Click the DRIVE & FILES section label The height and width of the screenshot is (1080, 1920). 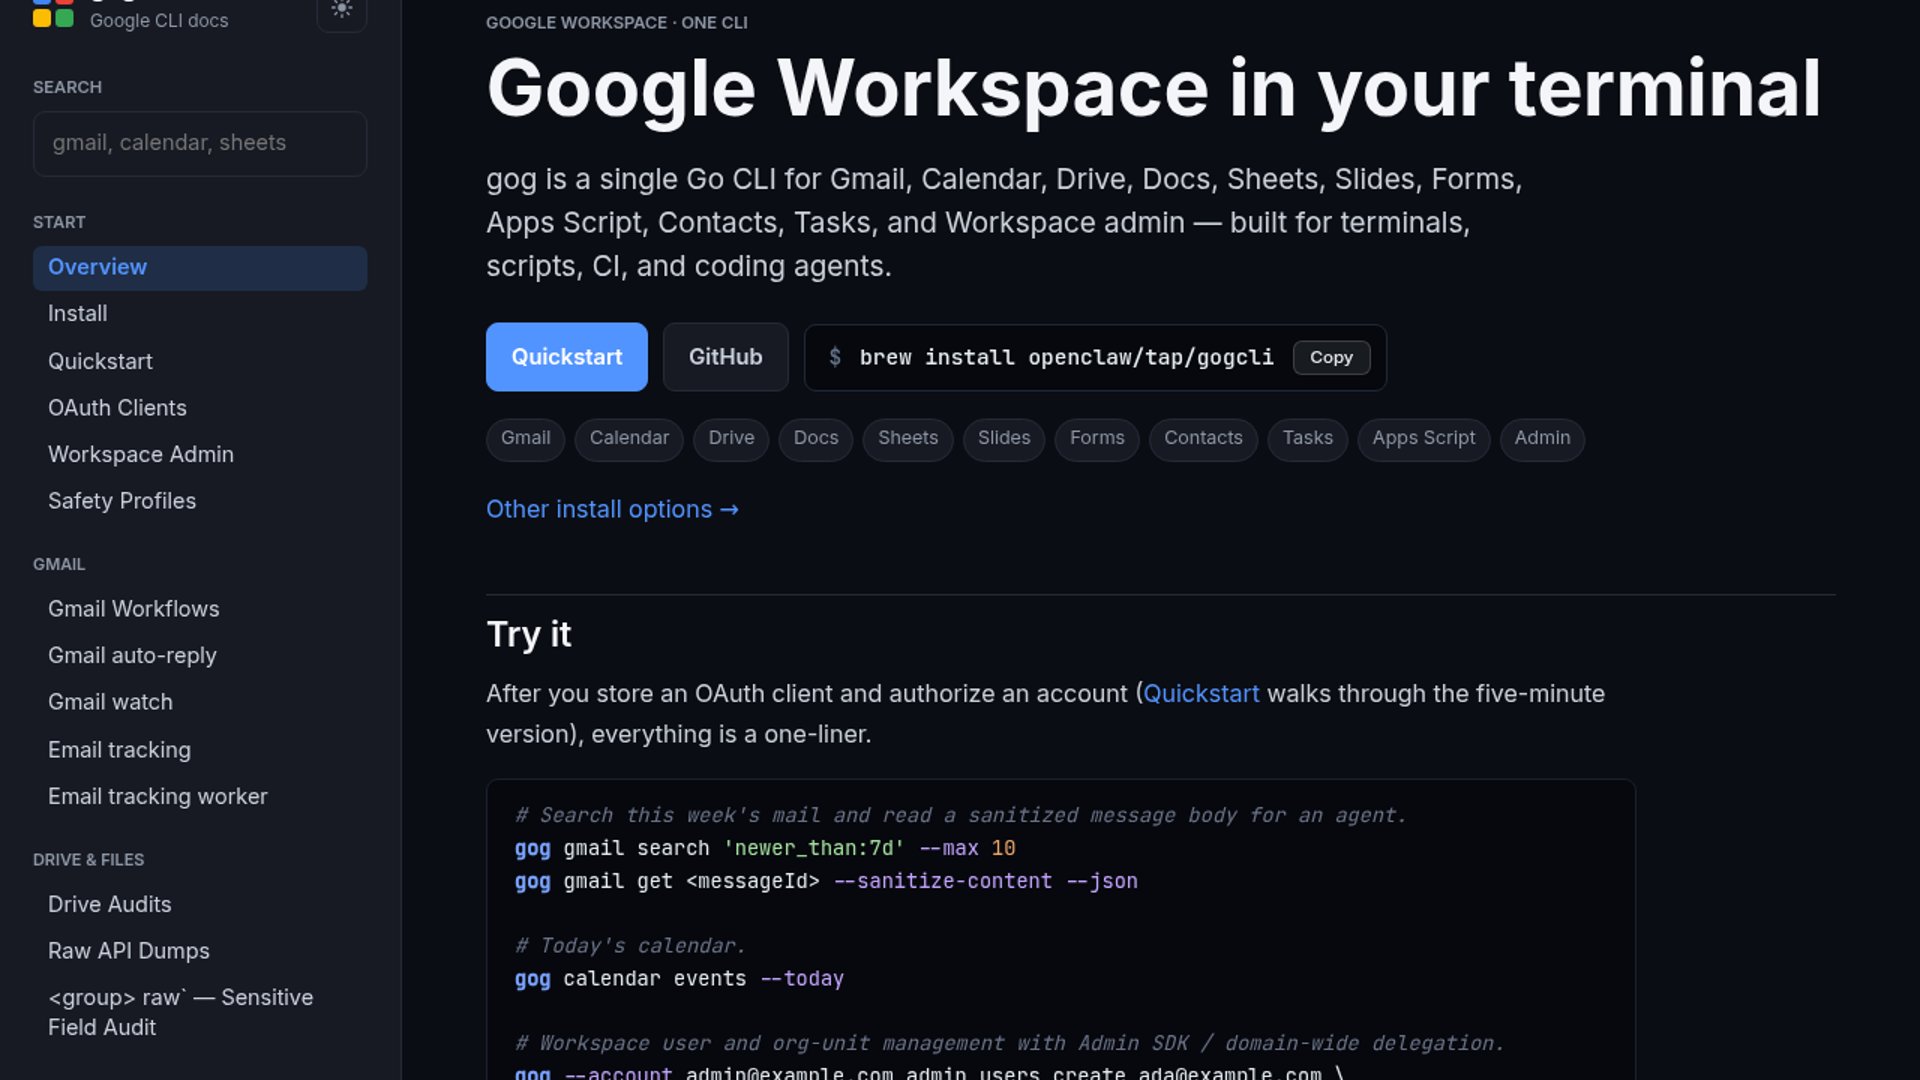pos(88,860)
